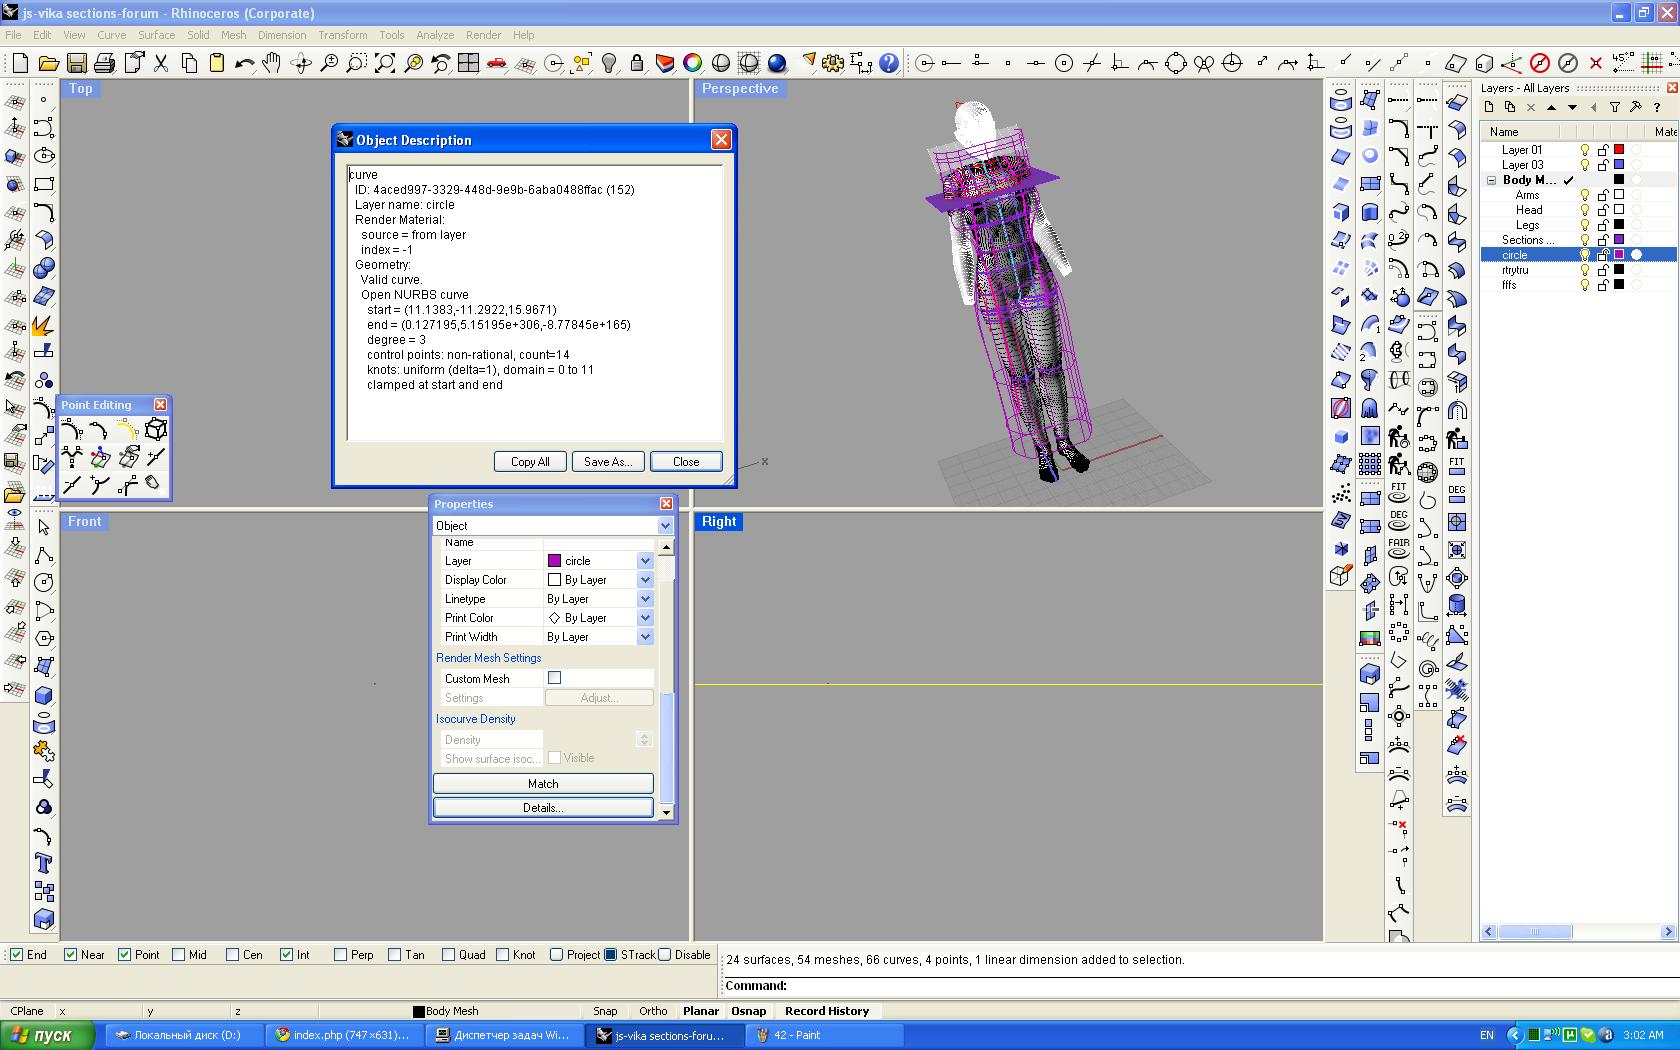Viewport: 1680px width, 1050px height.
Task: Click the Copy All button
Action: click(530, 462)
